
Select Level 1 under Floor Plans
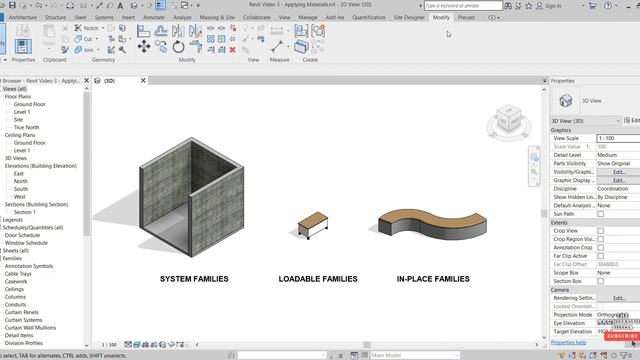pyautogui.click(x=22, y=112)
